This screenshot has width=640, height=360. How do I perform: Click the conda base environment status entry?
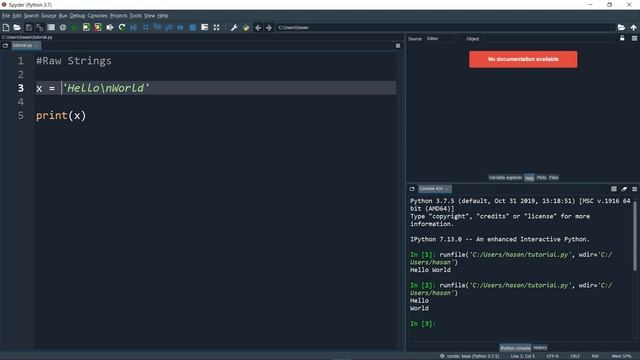tap(470, 356)
